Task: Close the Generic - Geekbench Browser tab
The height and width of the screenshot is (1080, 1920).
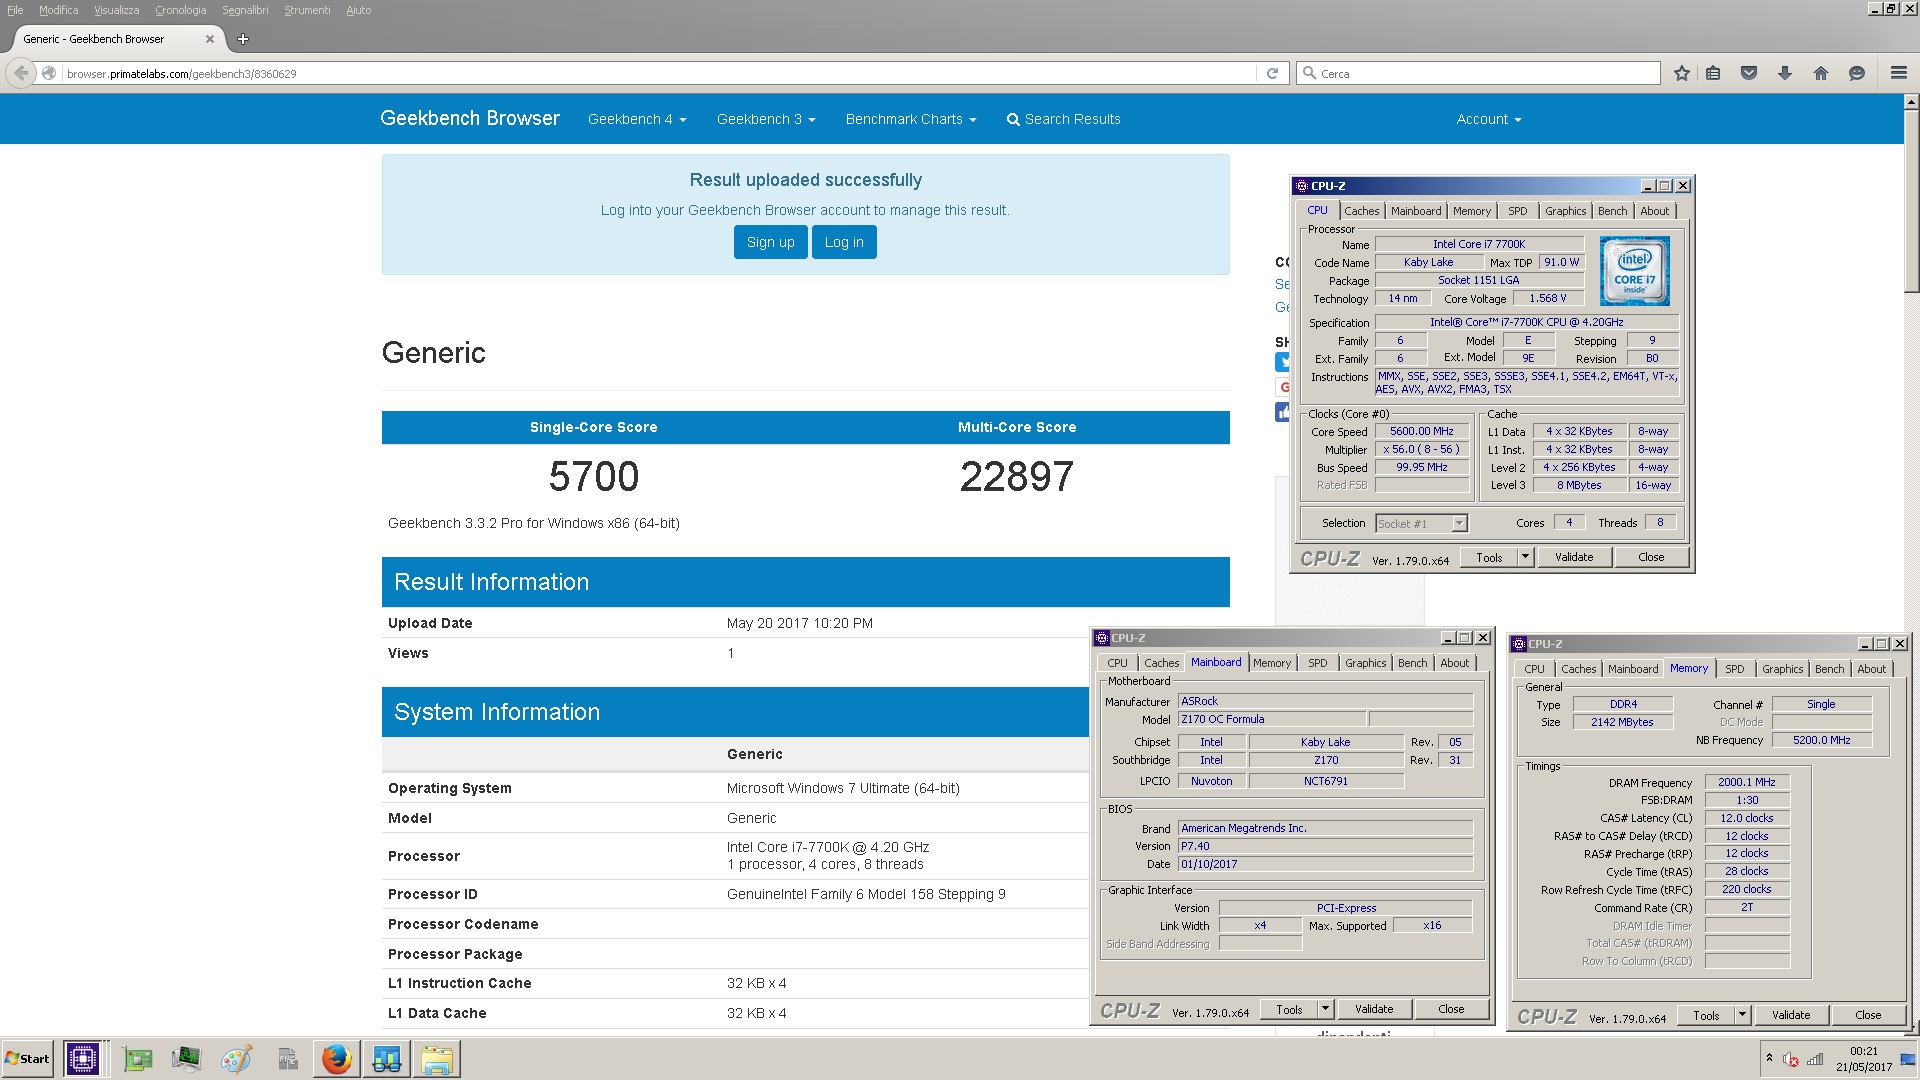Action: pyautogui.click(x=209, y=39)
